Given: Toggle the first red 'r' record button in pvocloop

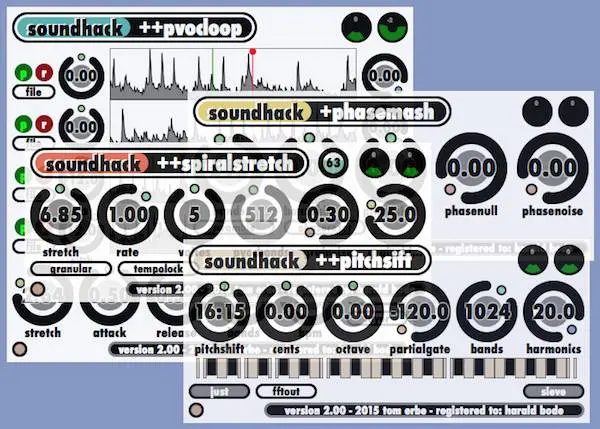Looking at the screenshot, I should tap(44, 72).
